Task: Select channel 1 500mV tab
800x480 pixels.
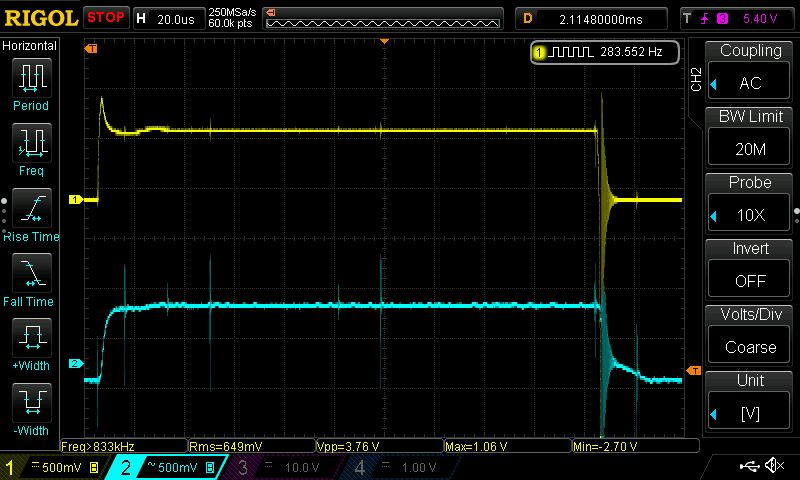Action: pos(54,467)
